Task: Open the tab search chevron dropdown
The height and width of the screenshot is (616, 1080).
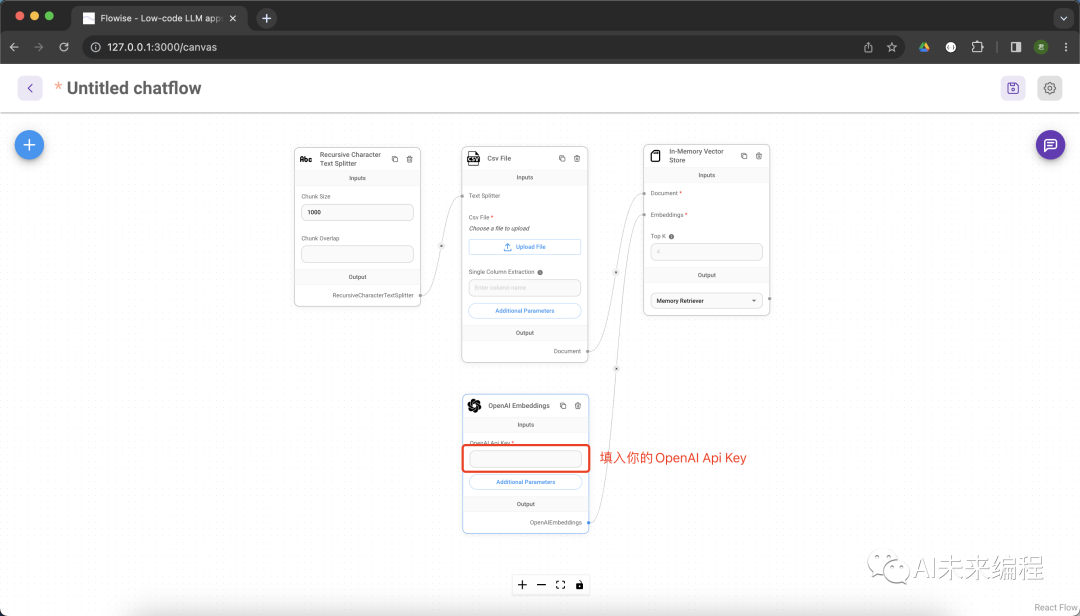Action: [x=1063, y=19]
